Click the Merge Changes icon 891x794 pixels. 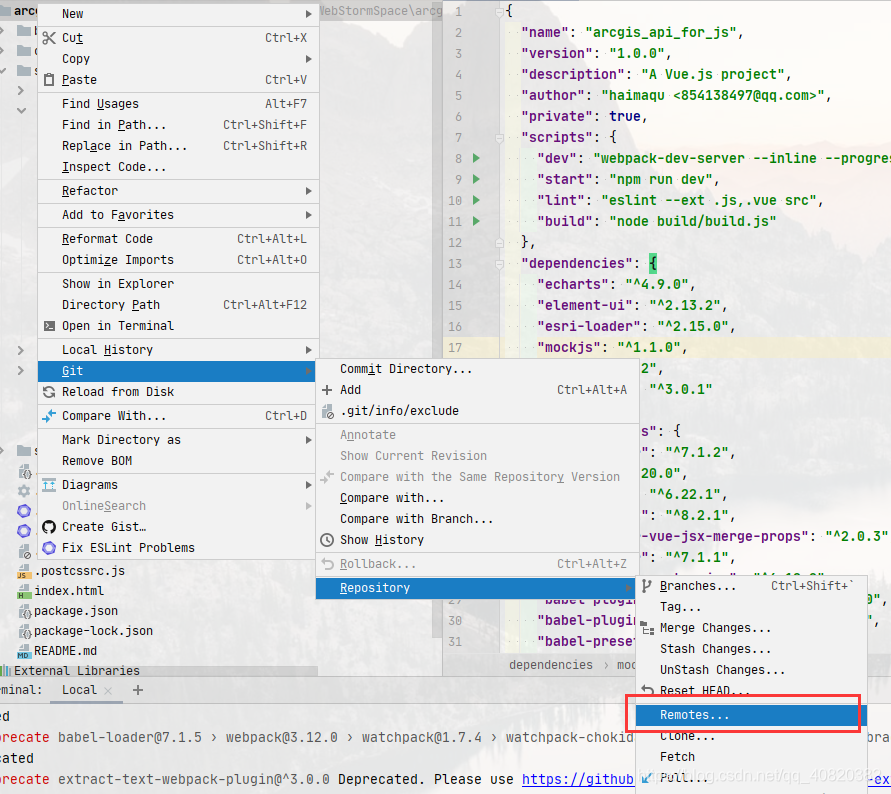pos(647,629)
